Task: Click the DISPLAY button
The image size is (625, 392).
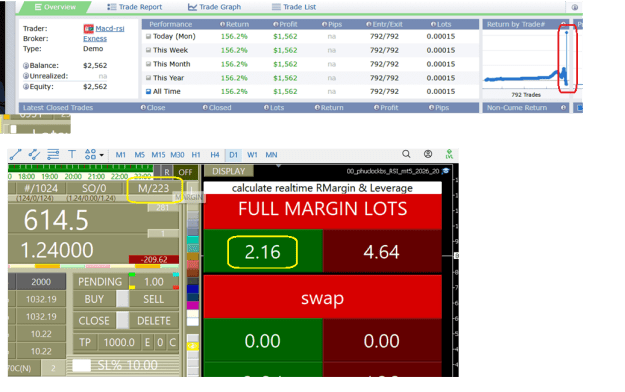Action: [x=228, y=171]
